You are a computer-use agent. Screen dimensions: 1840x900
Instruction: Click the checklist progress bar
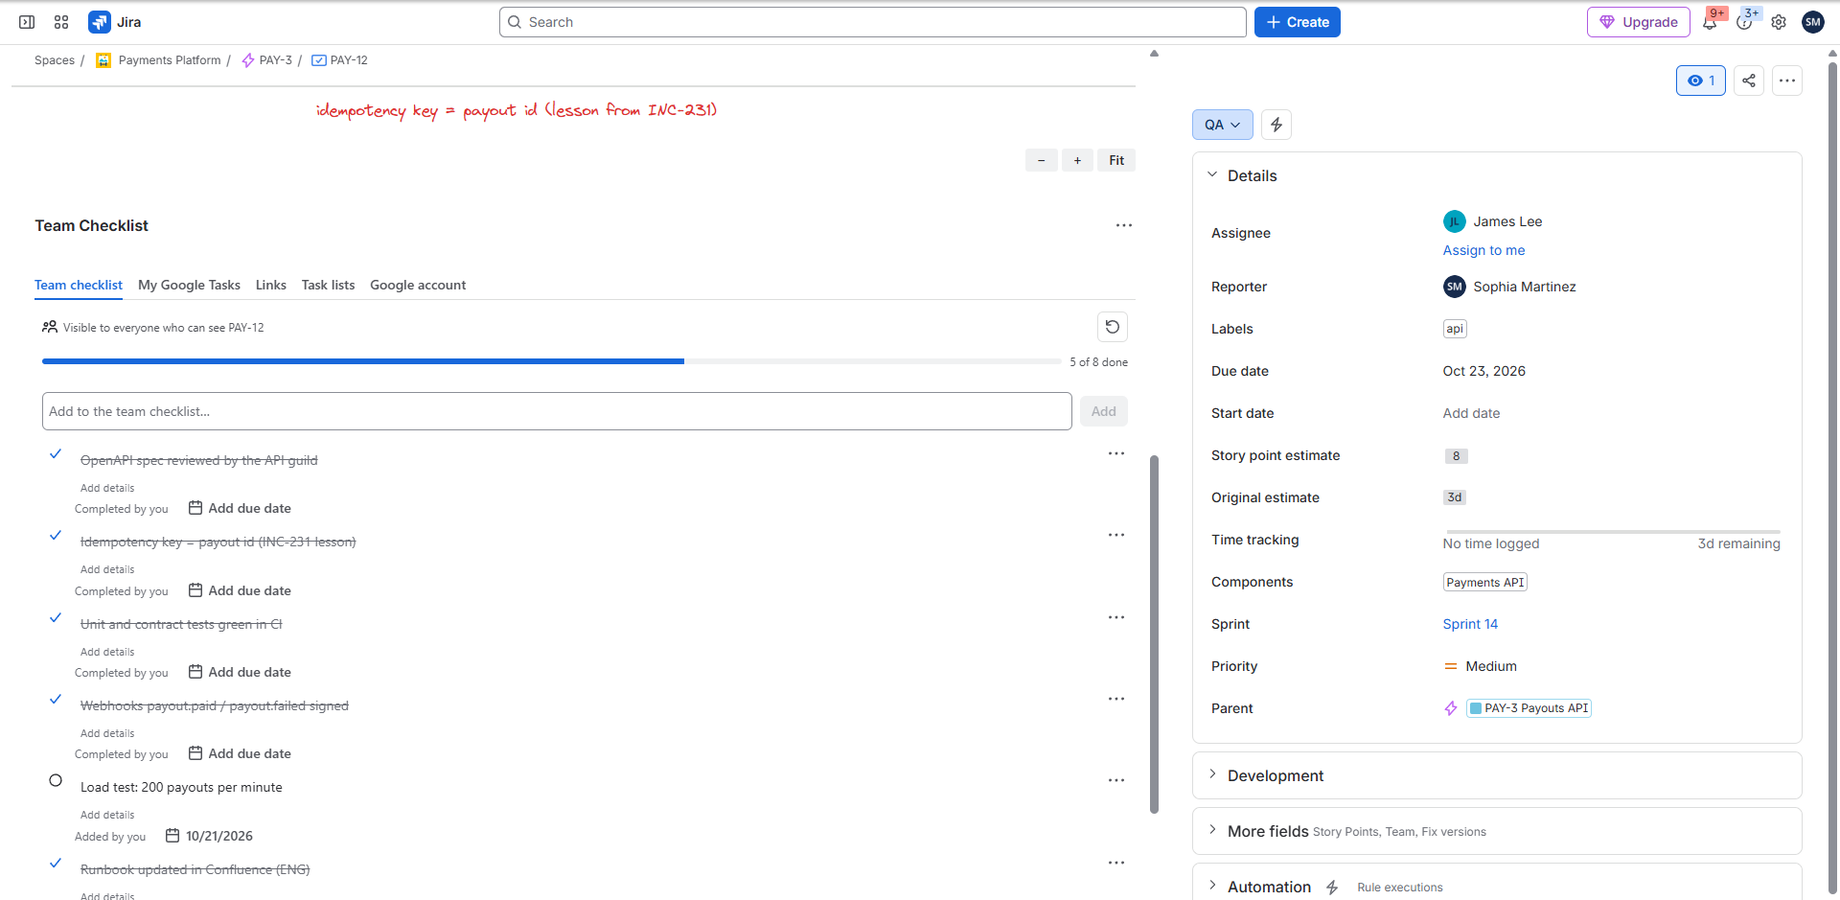[x=551, y=361]
